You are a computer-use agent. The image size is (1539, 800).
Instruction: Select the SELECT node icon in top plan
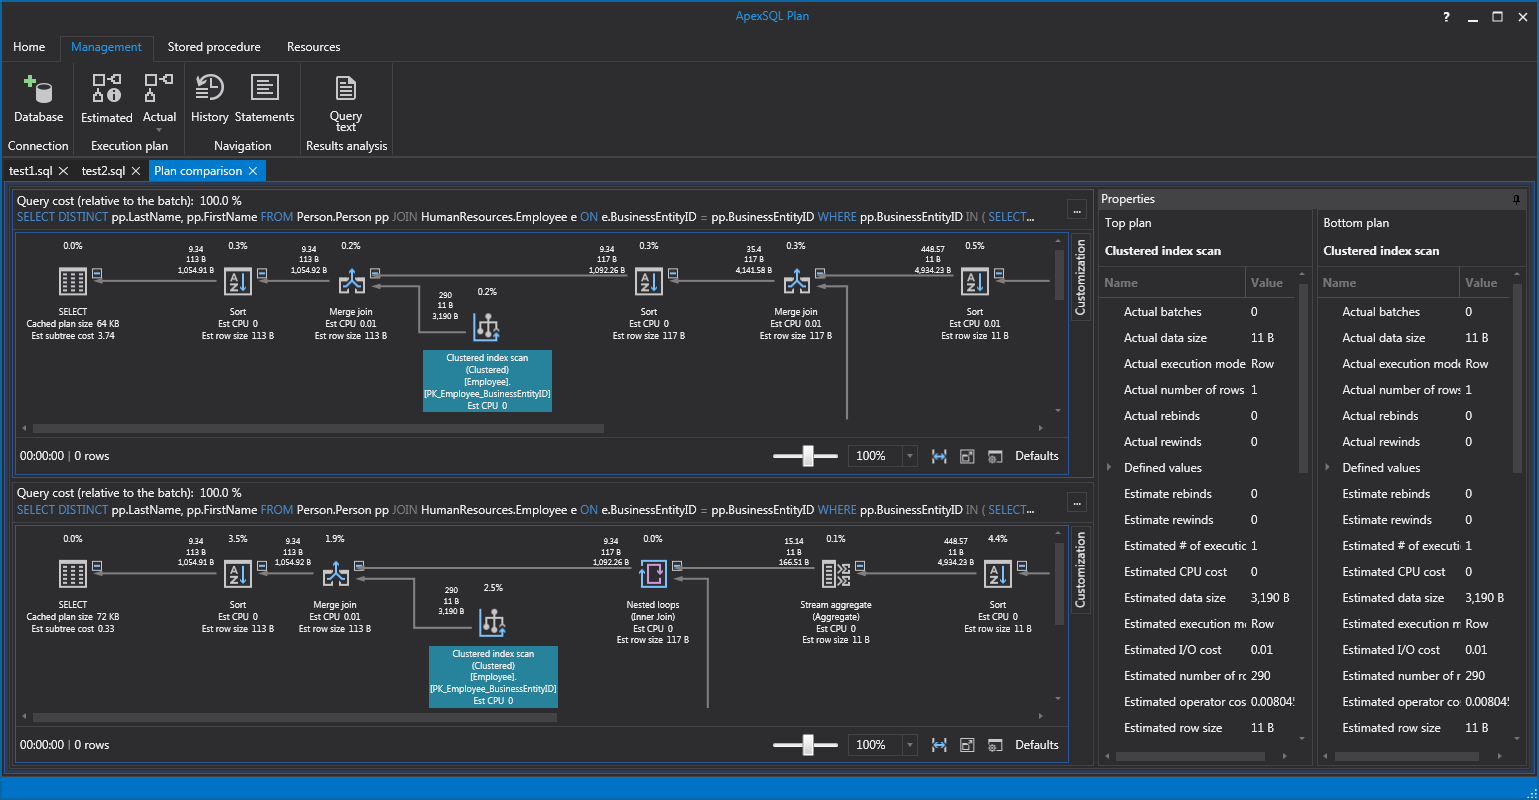(73, 282)
